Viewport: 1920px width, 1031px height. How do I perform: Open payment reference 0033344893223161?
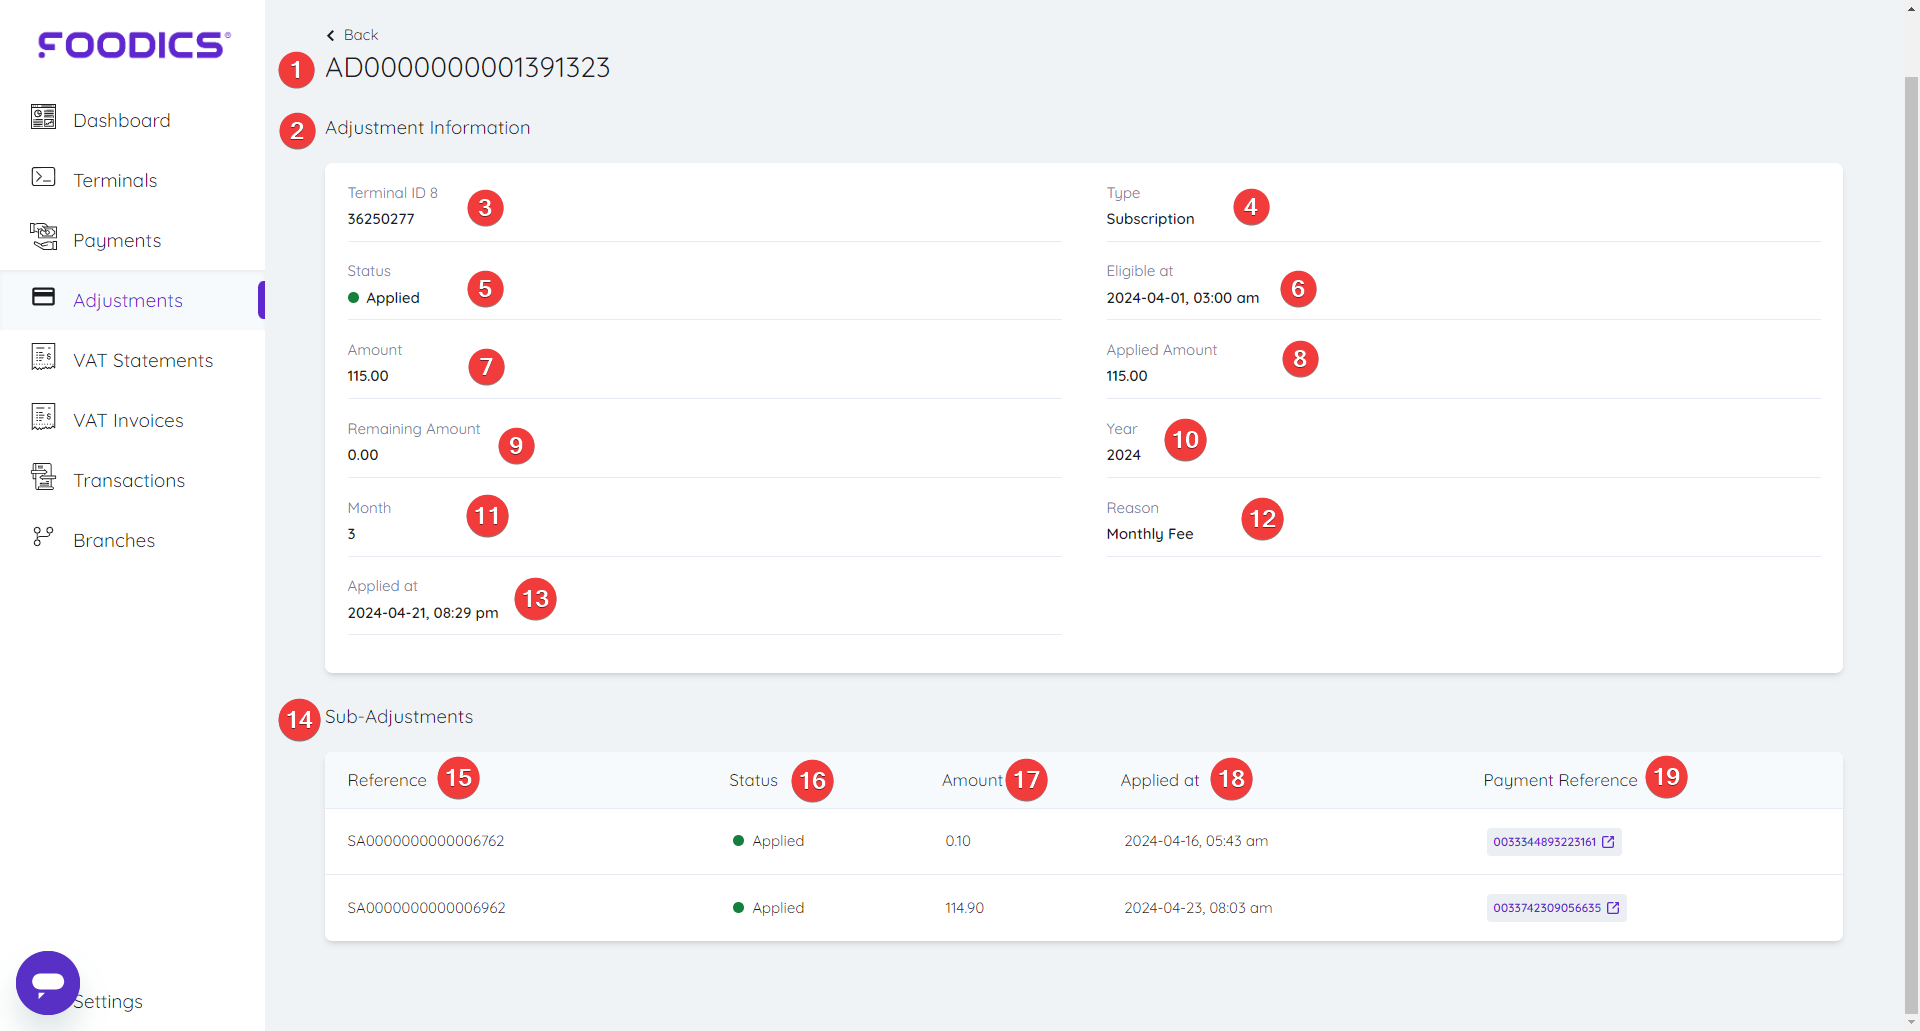pos(1544,841)
